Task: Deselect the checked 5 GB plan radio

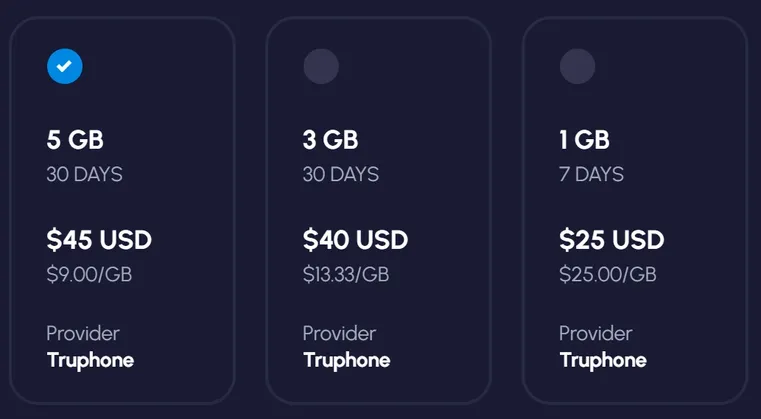Action: [65, 66]
